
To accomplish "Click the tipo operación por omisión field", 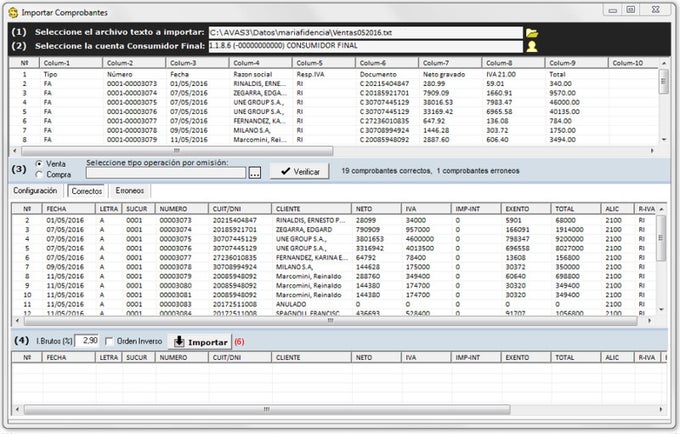I will [166, 173].
